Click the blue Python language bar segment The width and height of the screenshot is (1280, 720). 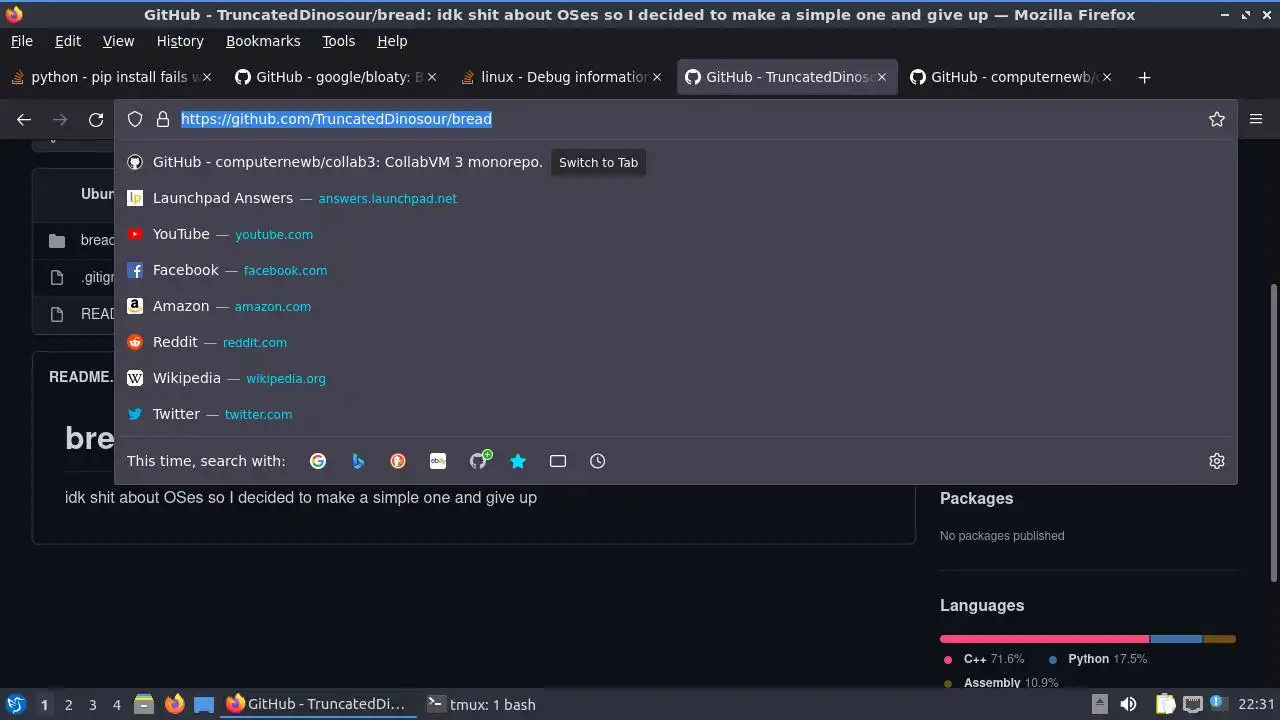1177,639
